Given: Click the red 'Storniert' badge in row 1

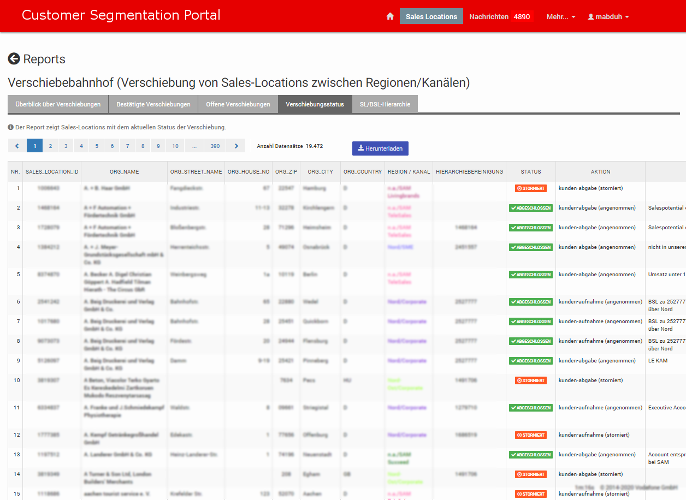Looking at the screenshot, I should coord(530,188).
